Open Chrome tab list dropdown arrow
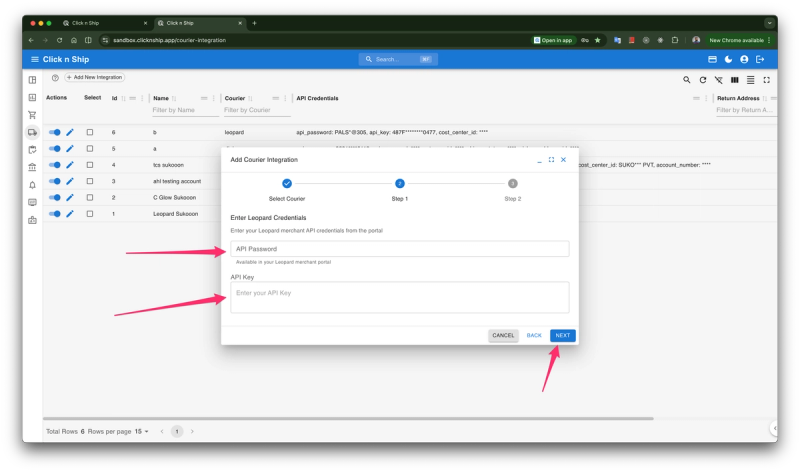Screen dimensions: 800x472 click(769, 23)
